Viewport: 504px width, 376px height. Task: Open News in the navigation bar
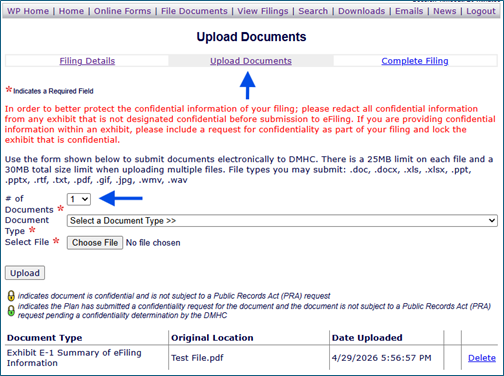[x=445, y=11]
